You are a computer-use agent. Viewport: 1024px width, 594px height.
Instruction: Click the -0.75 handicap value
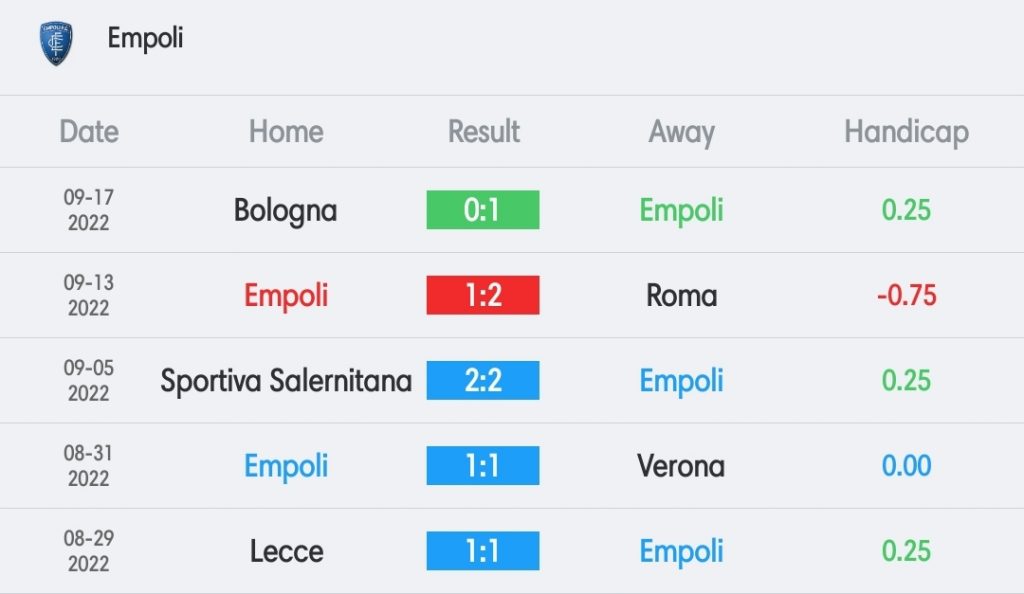[x=906, y=296]
